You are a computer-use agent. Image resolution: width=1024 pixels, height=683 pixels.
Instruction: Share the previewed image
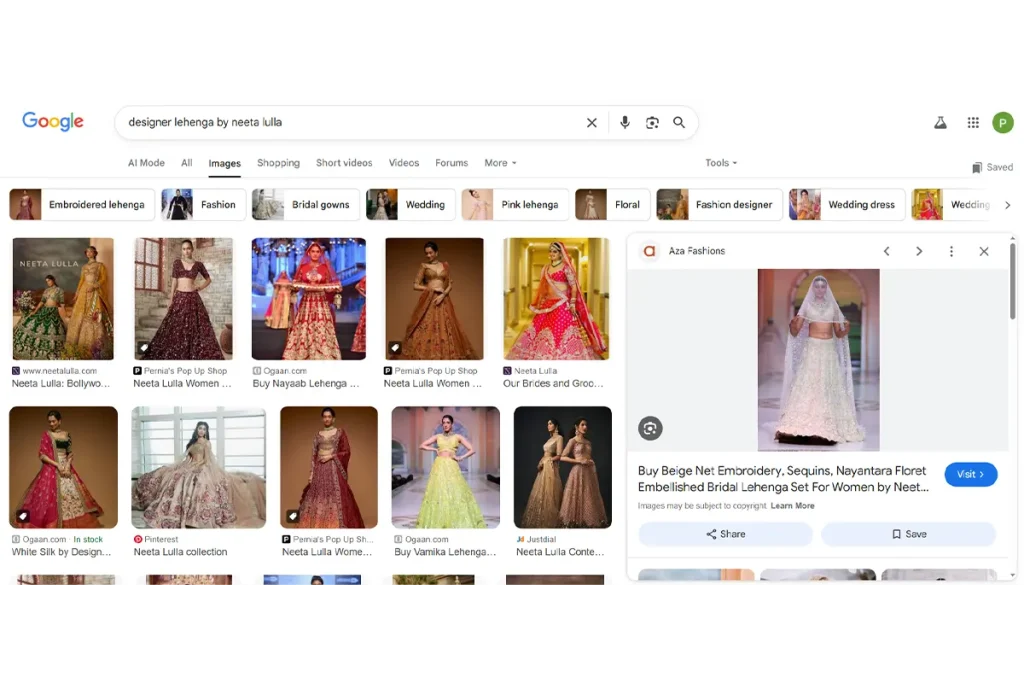726,534
